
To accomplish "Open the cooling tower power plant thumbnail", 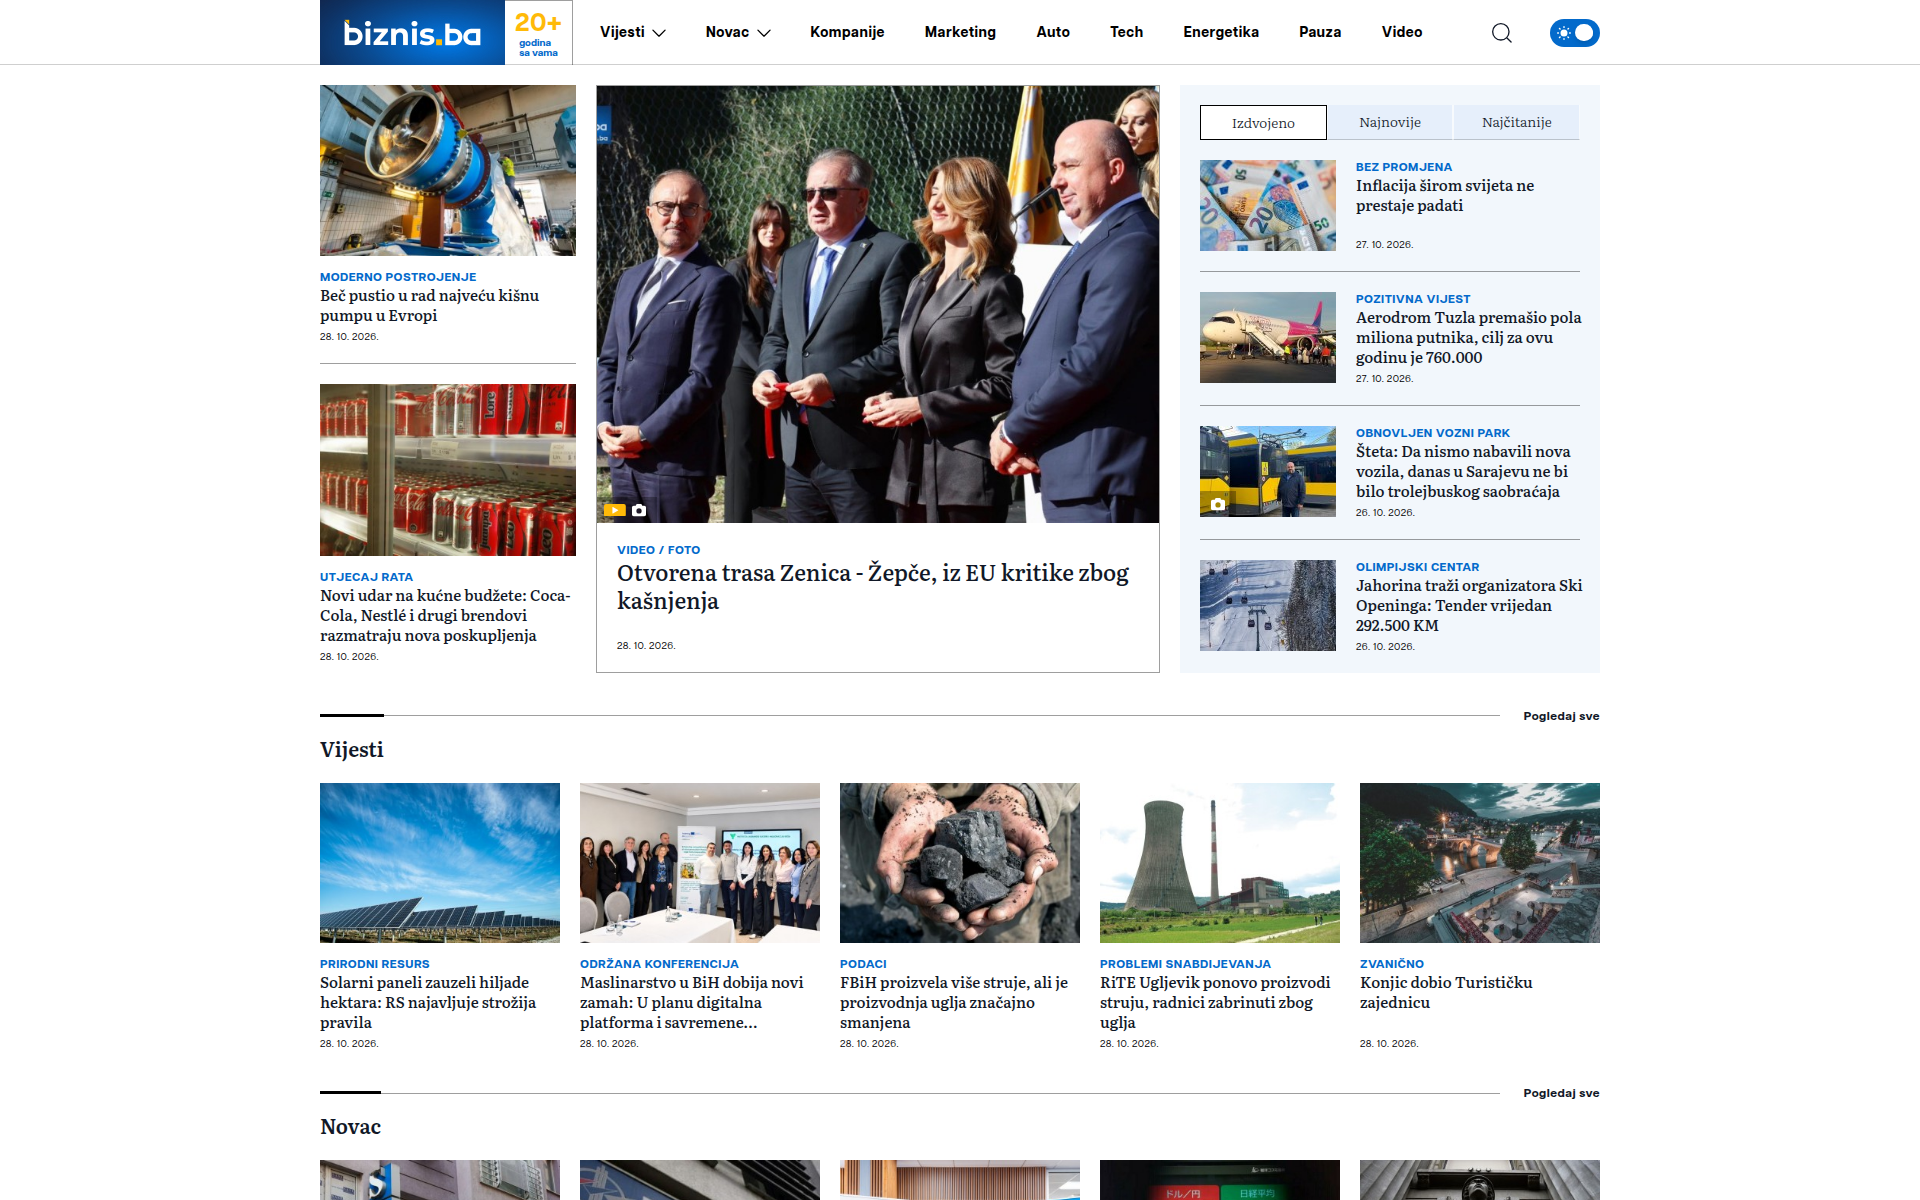I will [1220, 863].
